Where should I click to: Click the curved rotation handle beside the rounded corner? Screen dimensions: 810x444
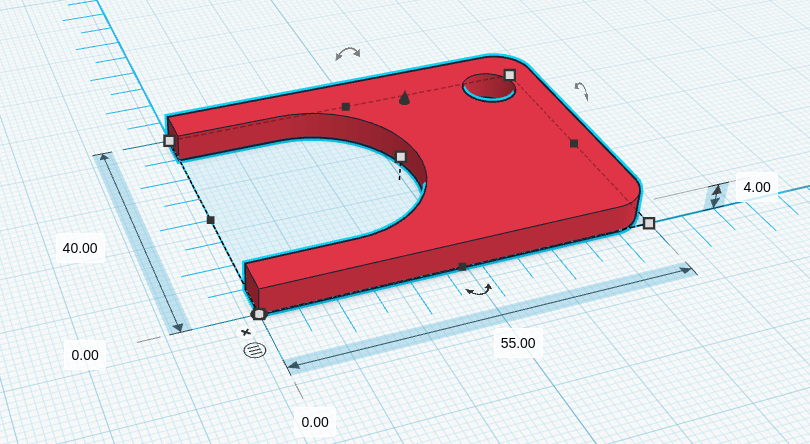tap(582, 91)
